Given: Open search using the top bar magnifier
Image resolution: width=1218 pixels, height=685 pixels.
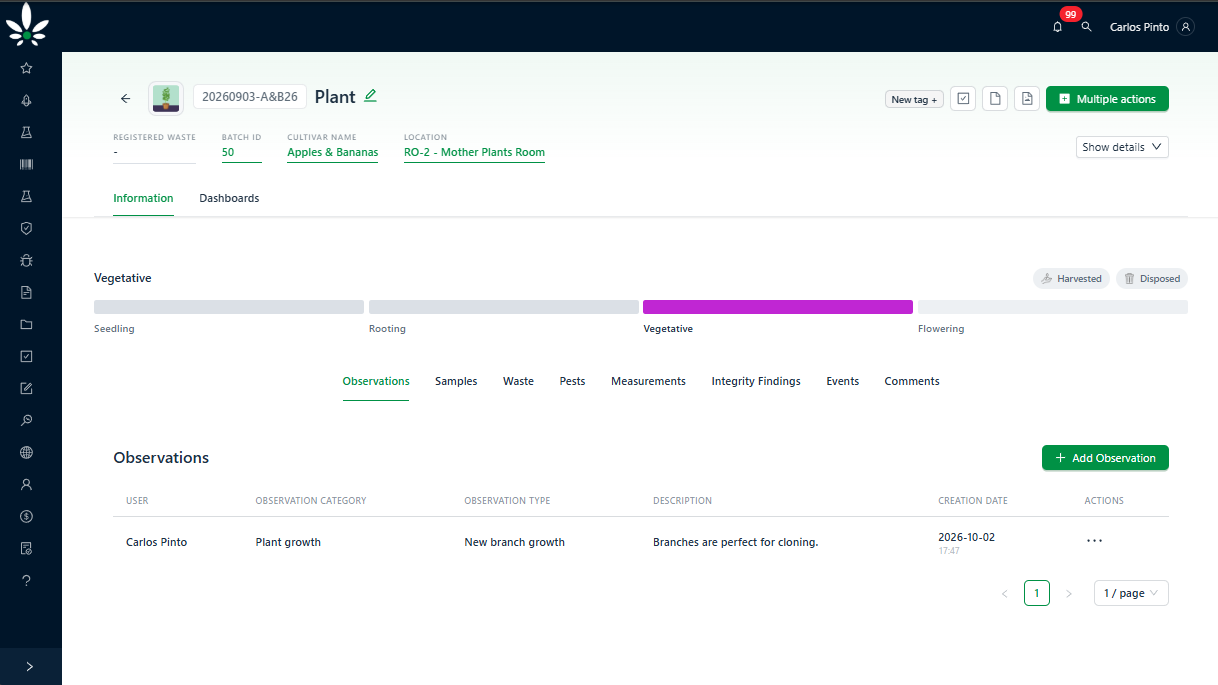Looking at the screenshot, I should (1087, 27).
